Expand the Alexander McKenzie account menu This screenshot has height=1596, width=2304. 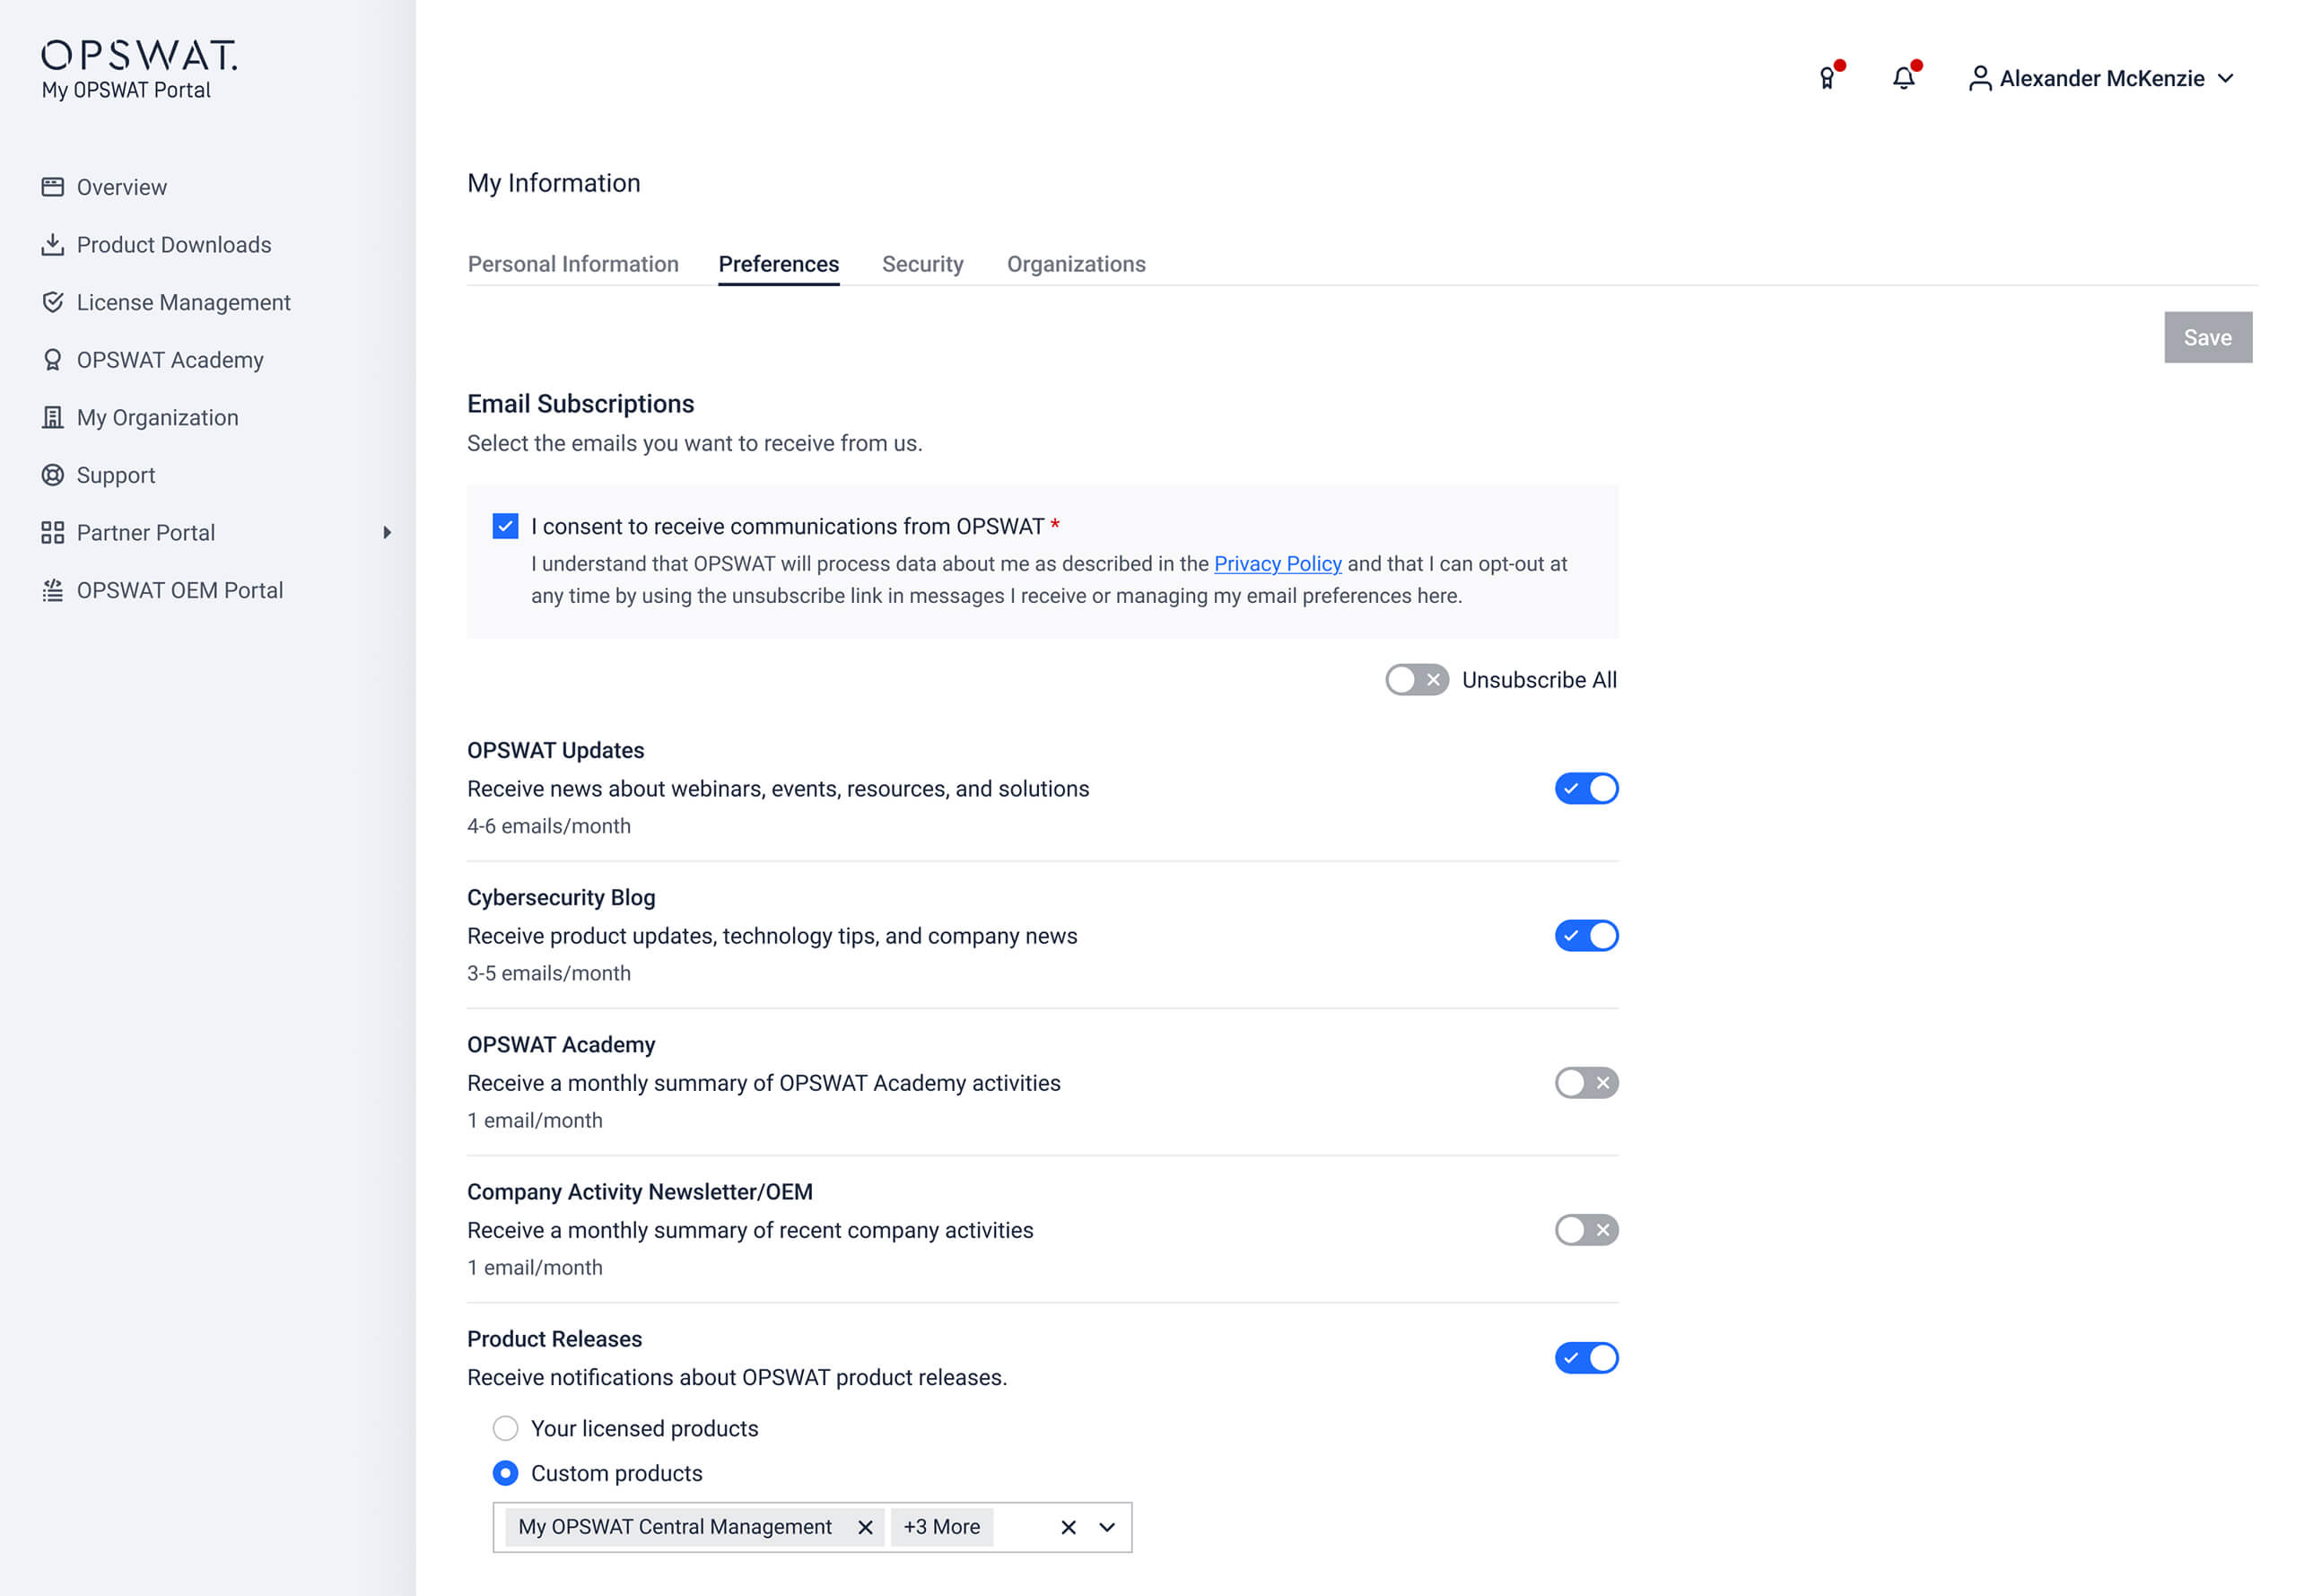click(2101, 78)
